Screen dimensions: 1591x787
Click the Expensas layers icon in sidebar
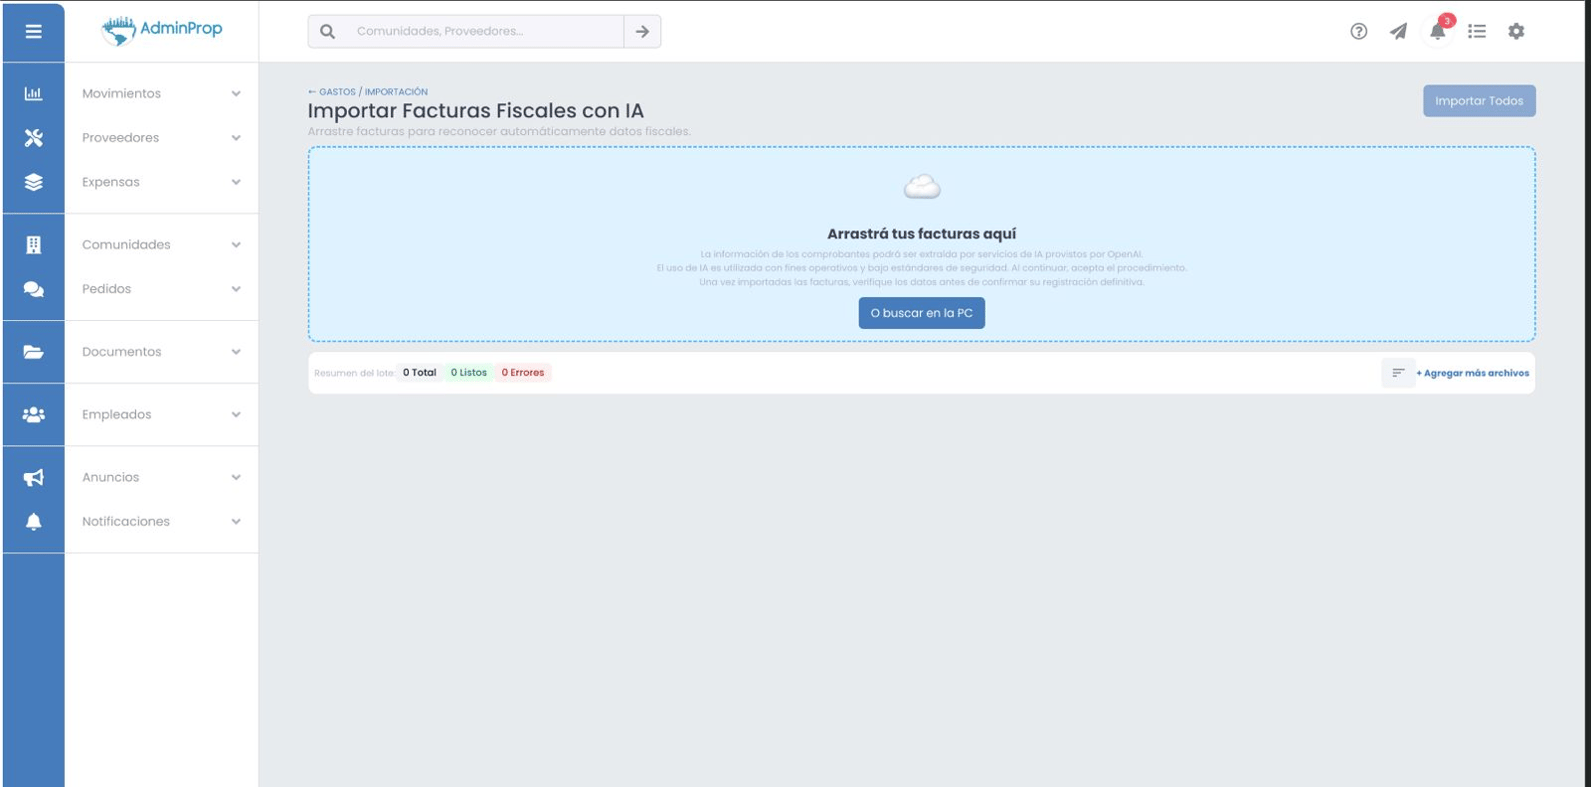click(x=33, y=182)
